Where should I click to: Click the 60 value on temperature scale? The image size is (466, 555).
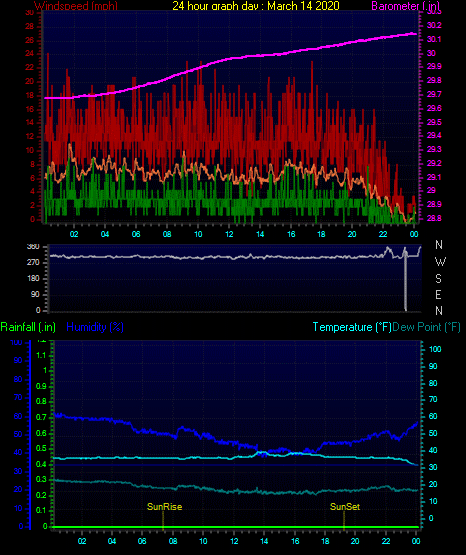click(x=433, y=416)
